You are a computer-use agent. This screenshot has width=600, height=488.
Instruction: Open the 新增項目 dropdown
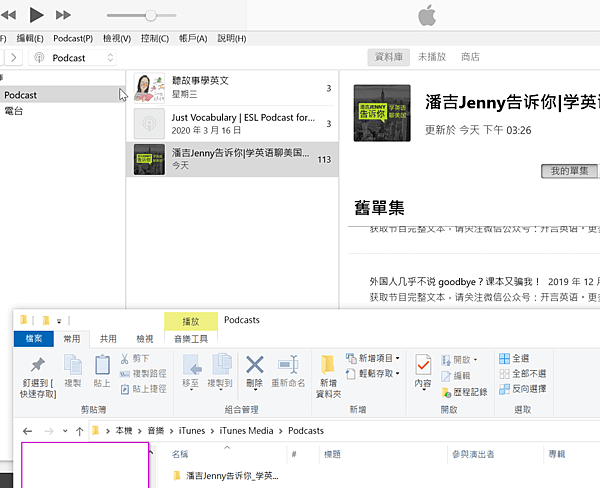pyautogui.click(x=373, y=358)
